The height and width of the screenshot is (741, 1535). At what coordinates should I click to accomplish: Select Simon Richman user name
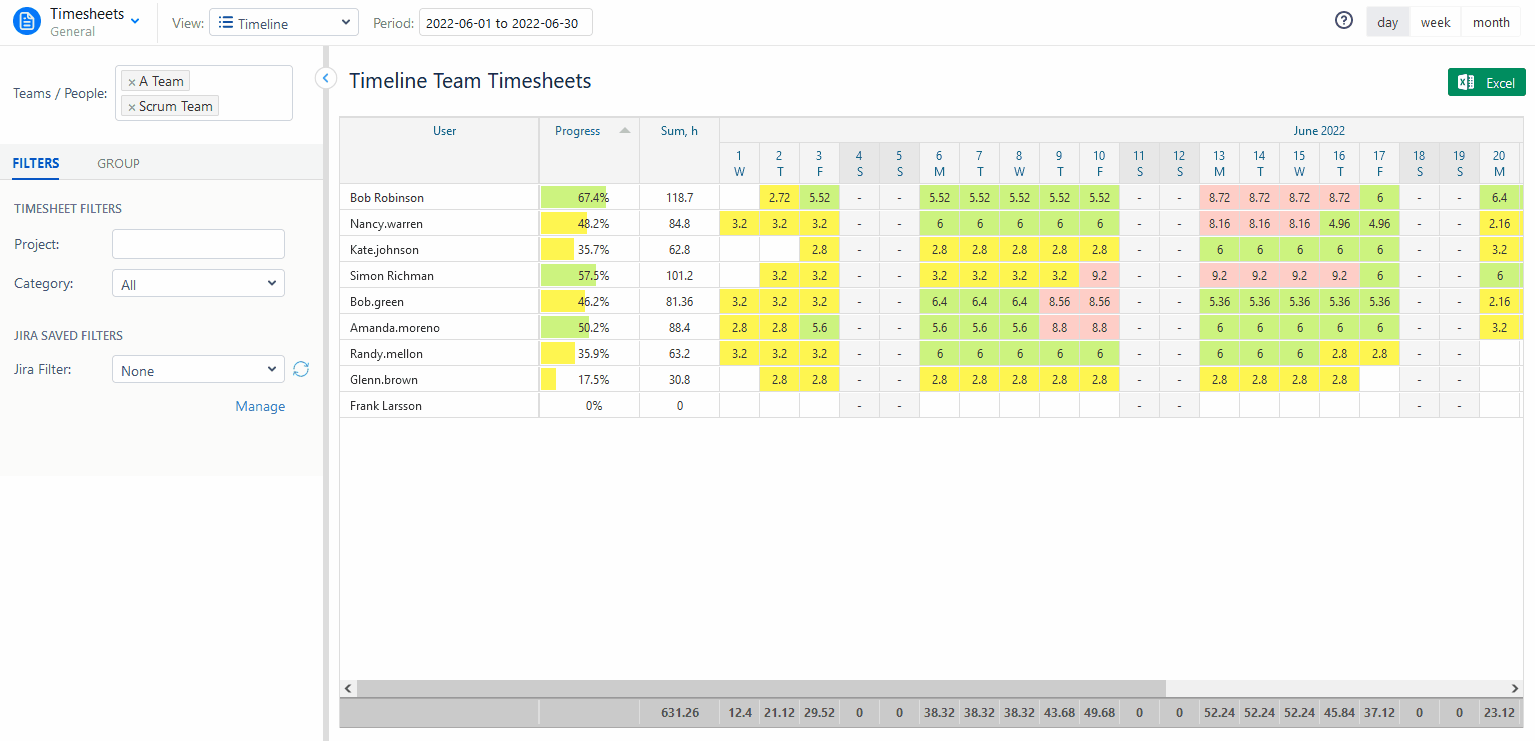[391, 275]
